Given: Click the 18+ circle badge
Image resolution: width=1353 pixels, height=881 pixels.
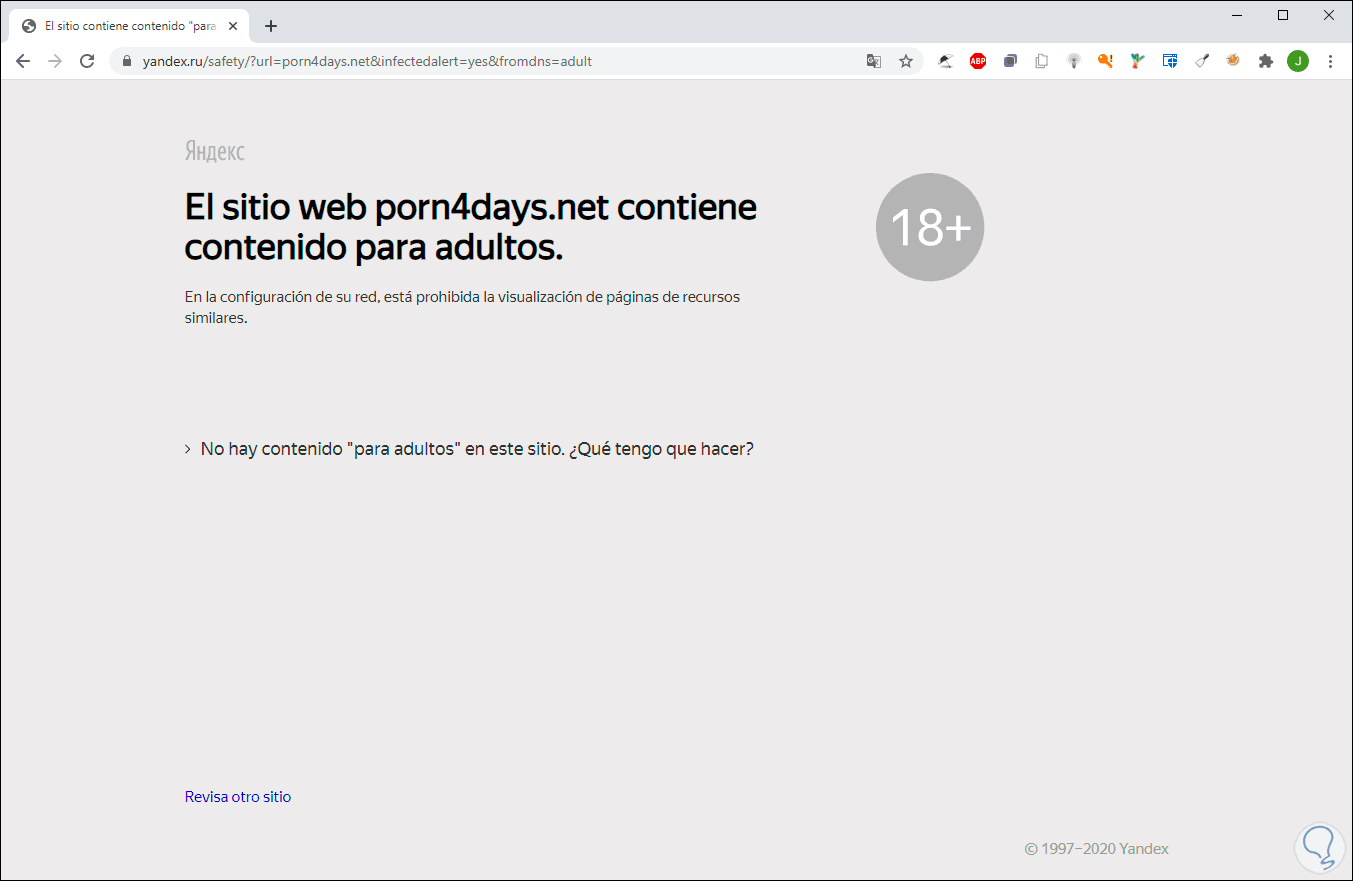Looking at the screenshot, I should [930, 227].
